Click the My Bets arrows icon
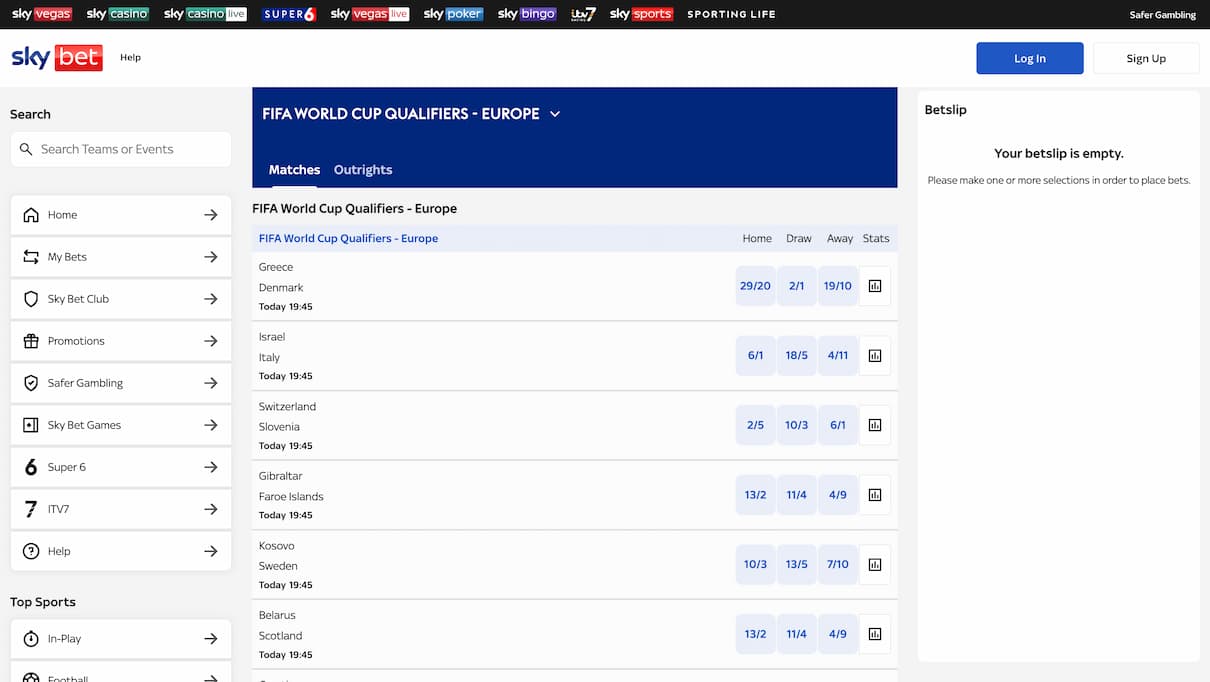 tap(31, 257)
